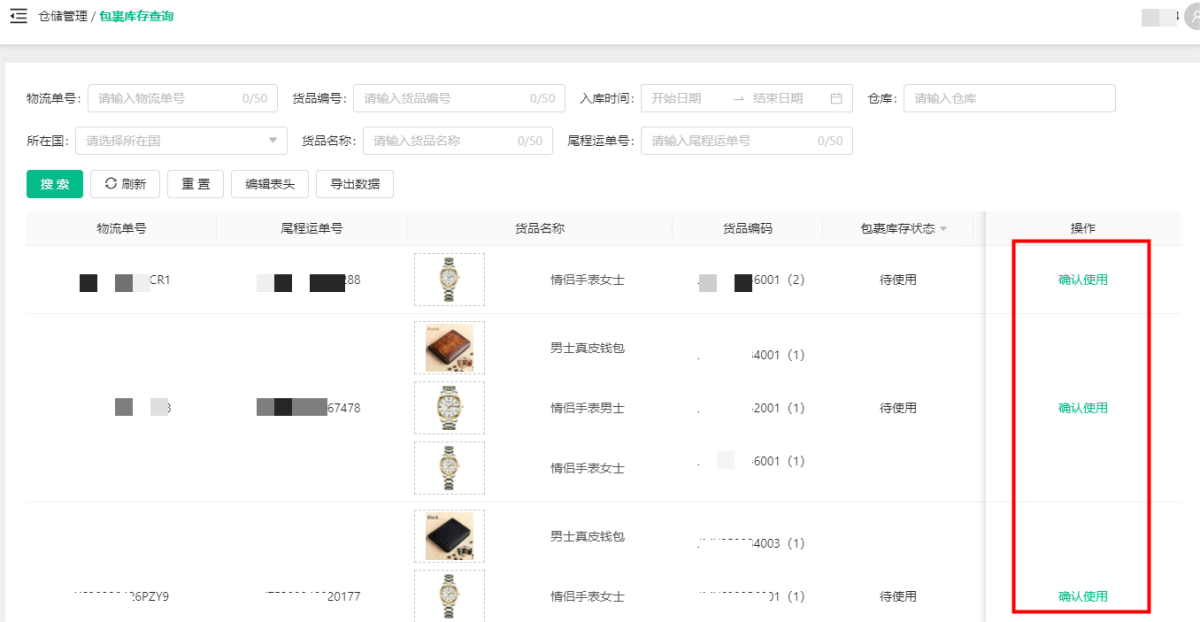Select 包裹库存查询 breadcrumb item

click(136, 16)
